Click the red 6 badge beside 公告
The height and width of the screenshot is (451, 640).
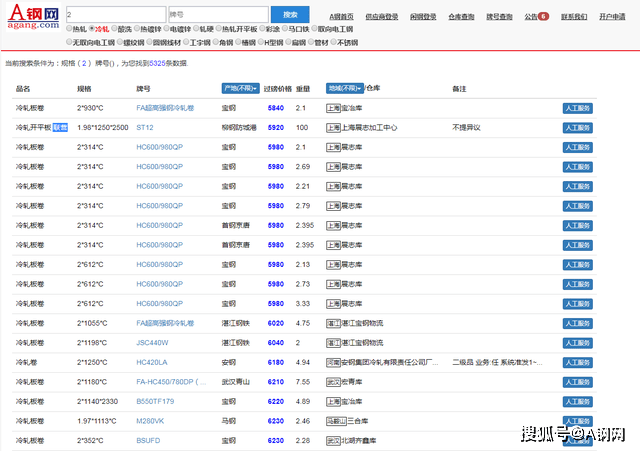[x=543, y=16]
